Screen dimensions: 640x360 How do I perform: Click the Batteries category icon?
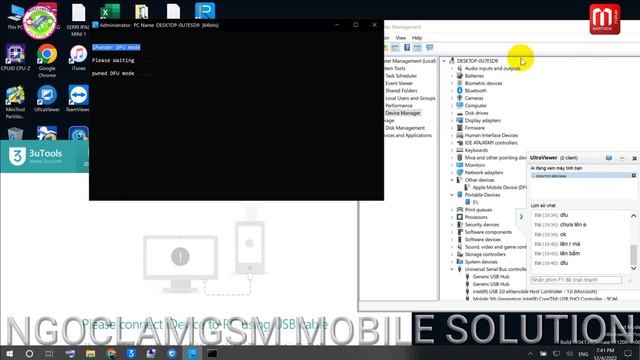point(460,76)
